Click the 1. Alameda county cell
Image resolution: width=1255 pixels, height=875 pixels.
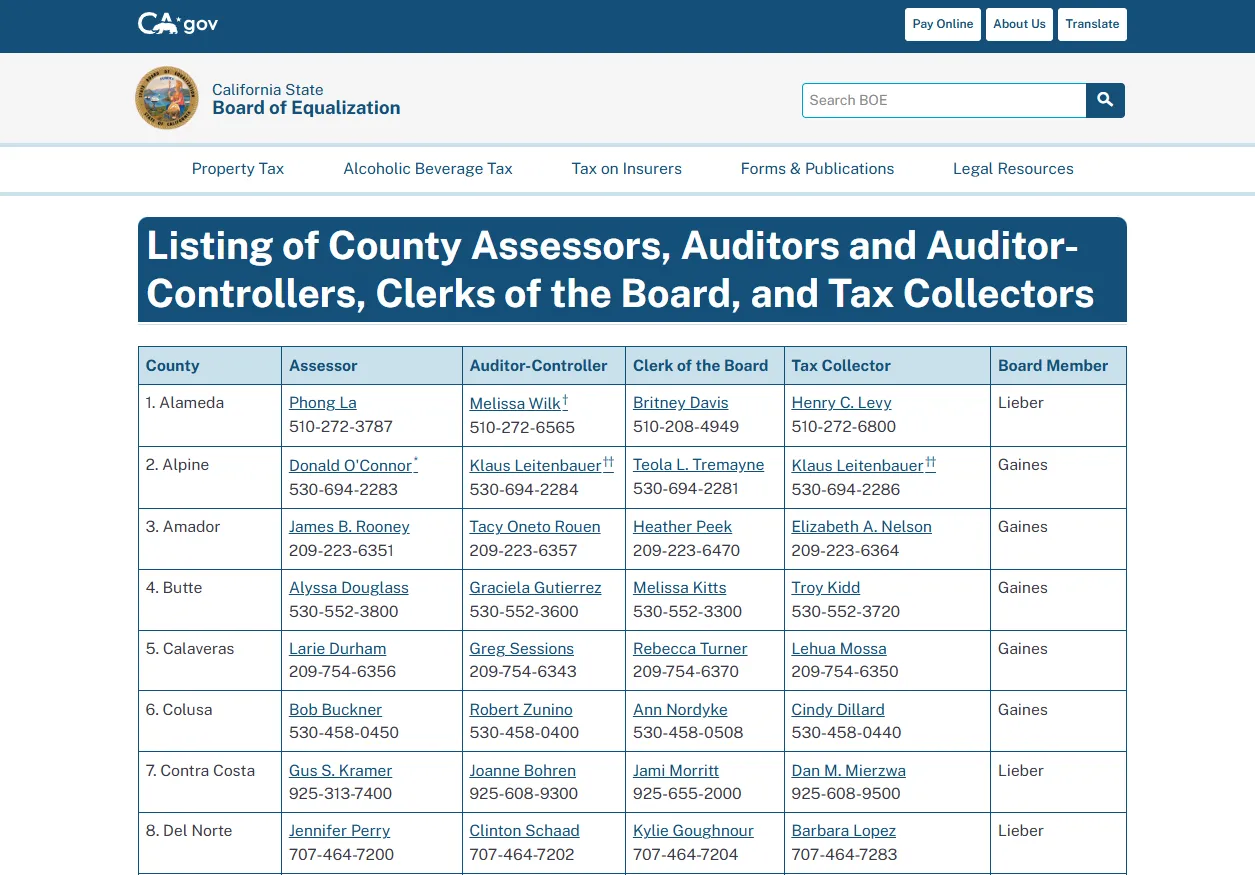tap(210, 415)
